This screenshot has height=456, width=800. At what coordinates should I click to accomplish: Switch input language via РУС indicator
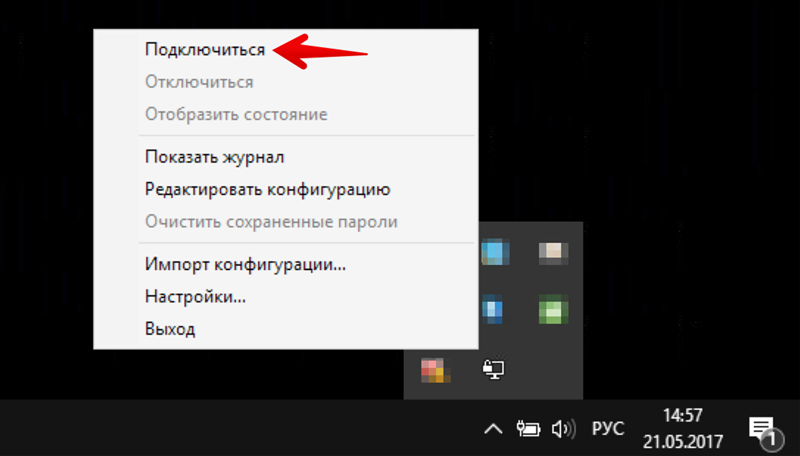click(608, 428)
